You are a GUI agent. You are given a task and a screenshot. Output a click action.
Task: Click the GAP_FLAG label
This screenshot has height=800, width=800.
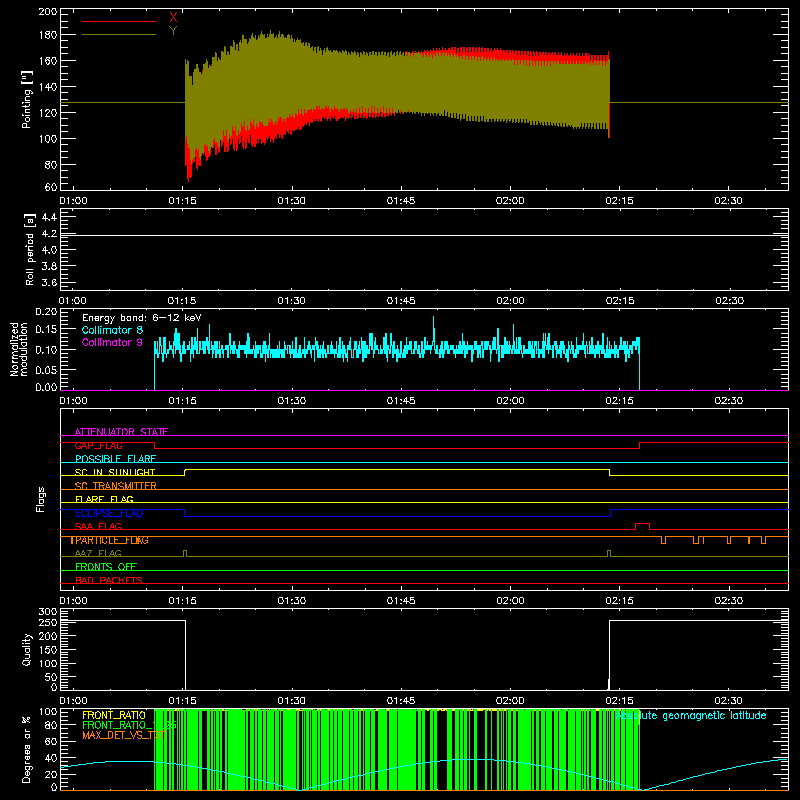(98, 445)
